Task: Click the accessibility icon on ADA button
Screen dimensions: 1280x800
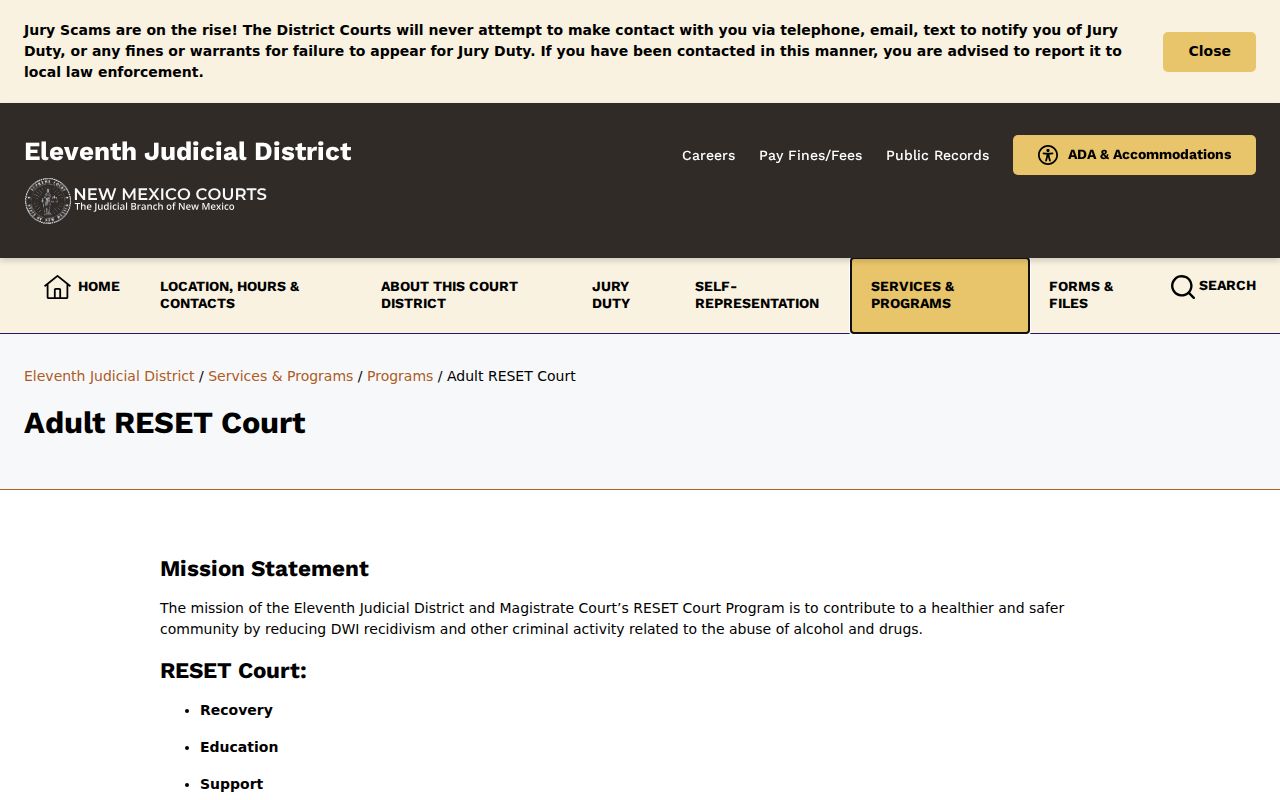Action: (x=1048, y=155)
